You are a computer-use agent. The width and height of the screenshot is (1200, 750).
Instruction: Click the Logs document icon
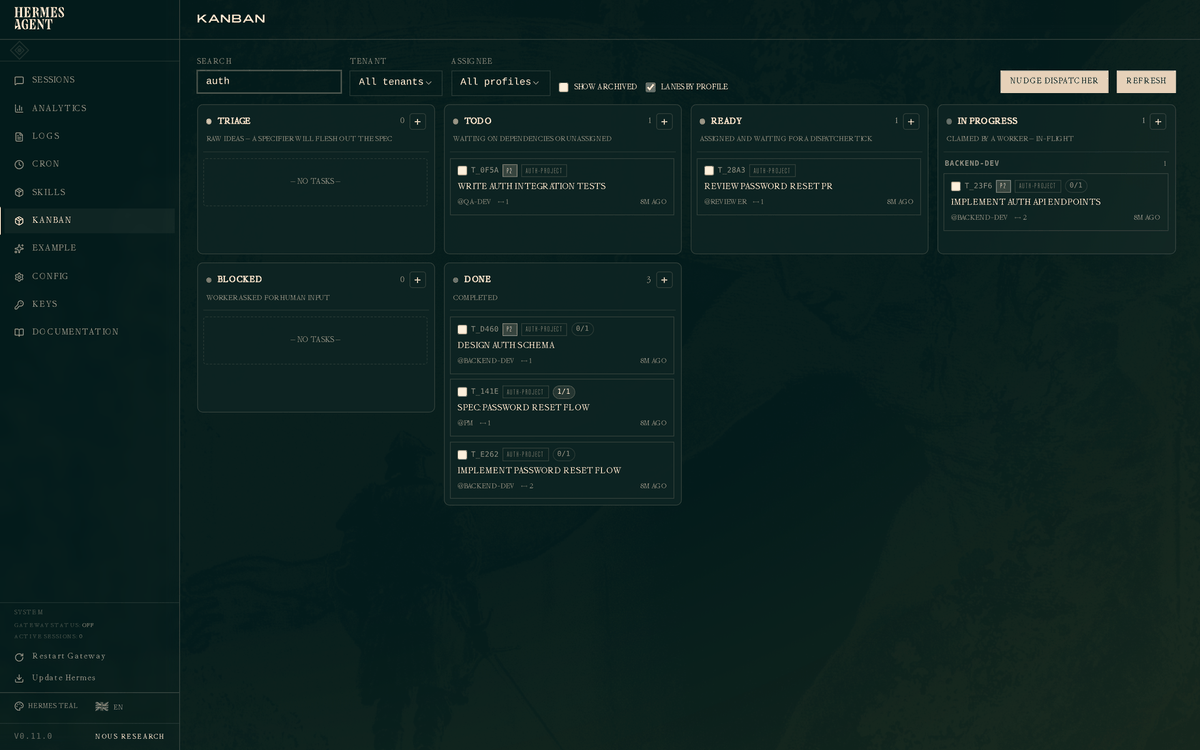click(19, 136)
